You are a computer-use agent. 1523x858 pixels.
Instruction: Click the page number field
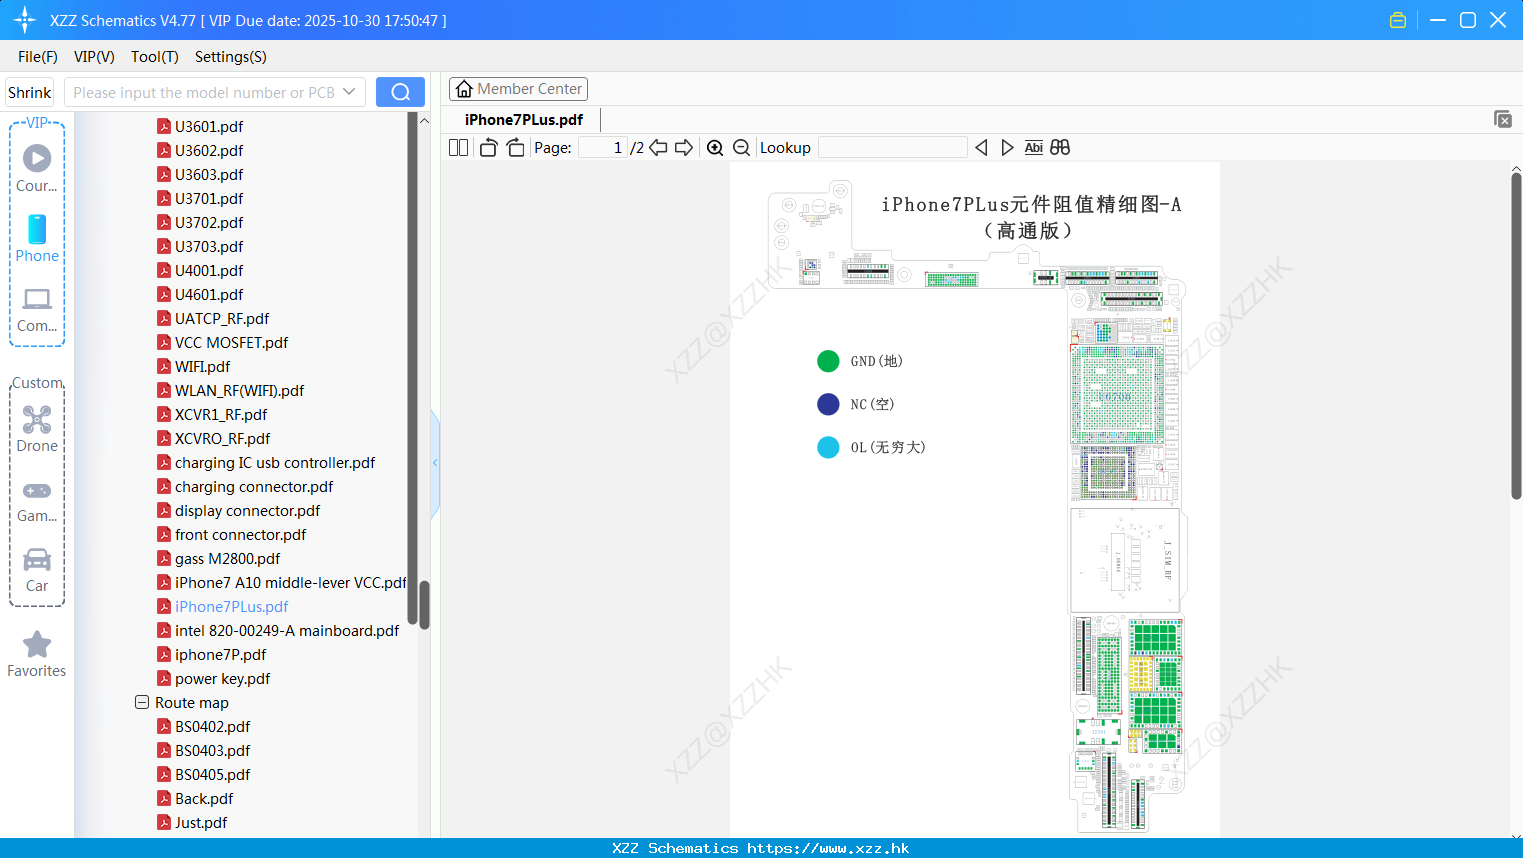[x=603, y=147]
